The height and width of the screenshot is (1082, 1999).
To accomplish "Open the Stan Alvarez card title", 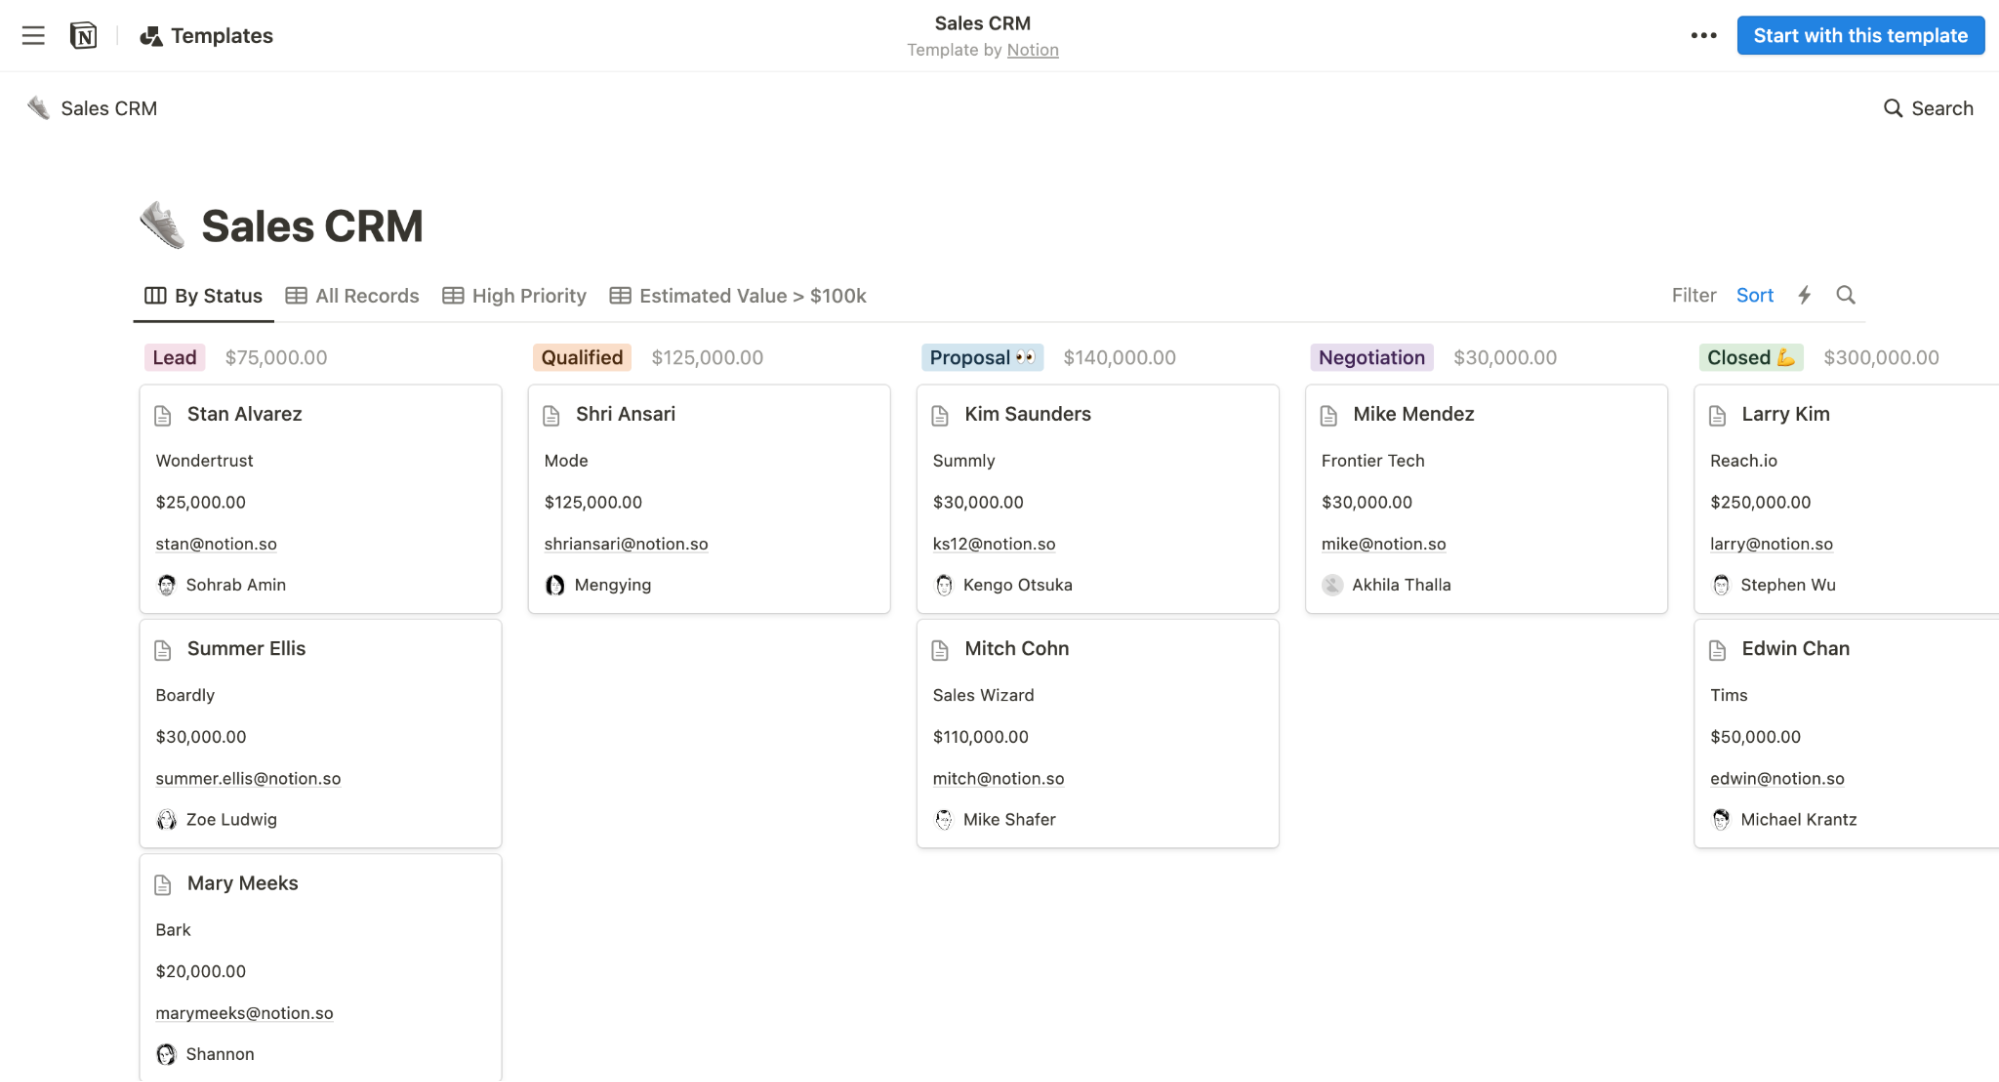I will pos(244,414).
